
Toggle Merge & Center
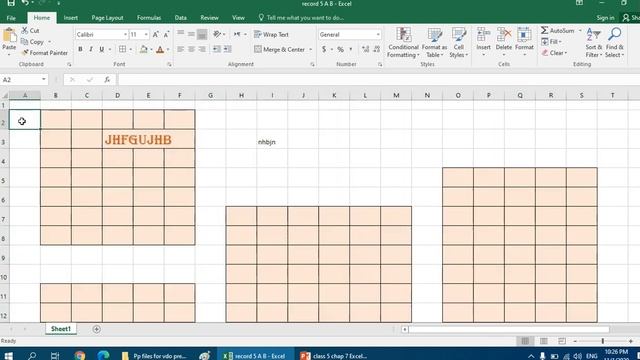click(x=280, y=49)
